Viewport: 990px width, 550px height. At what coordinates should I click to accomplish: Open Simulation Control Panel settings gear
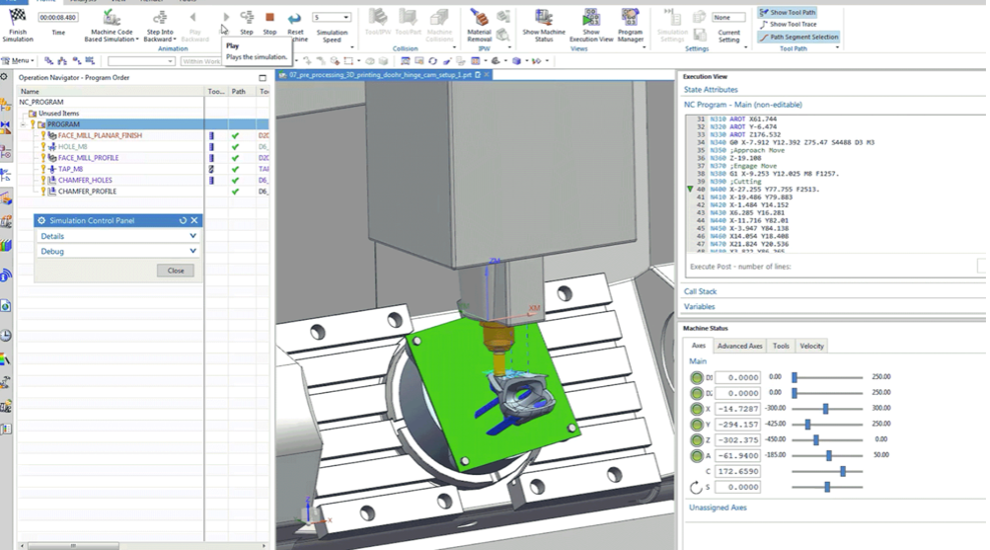(x=42, y=220)
